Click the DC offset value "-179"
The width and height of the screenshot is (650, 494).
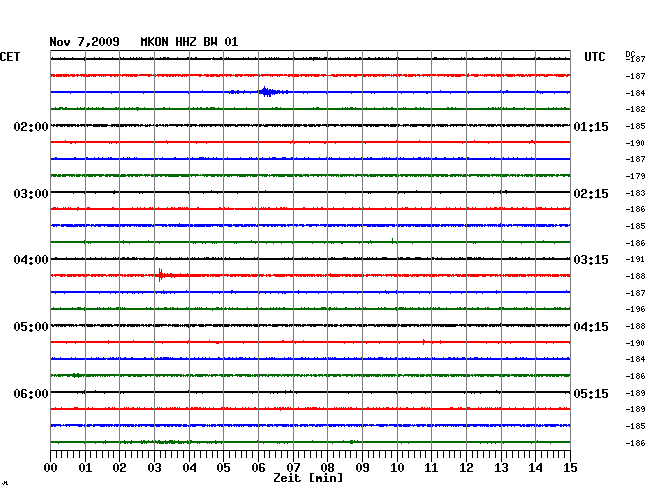(x=635, y=176)
